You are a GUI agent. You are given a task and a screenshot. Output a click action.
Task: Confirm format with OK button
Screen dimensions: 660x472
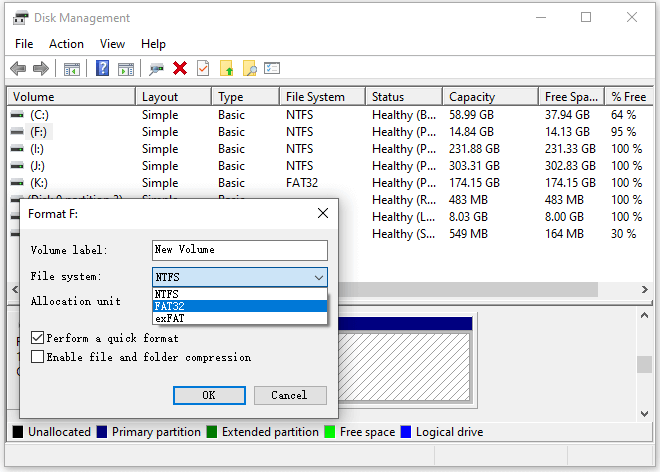209,395
